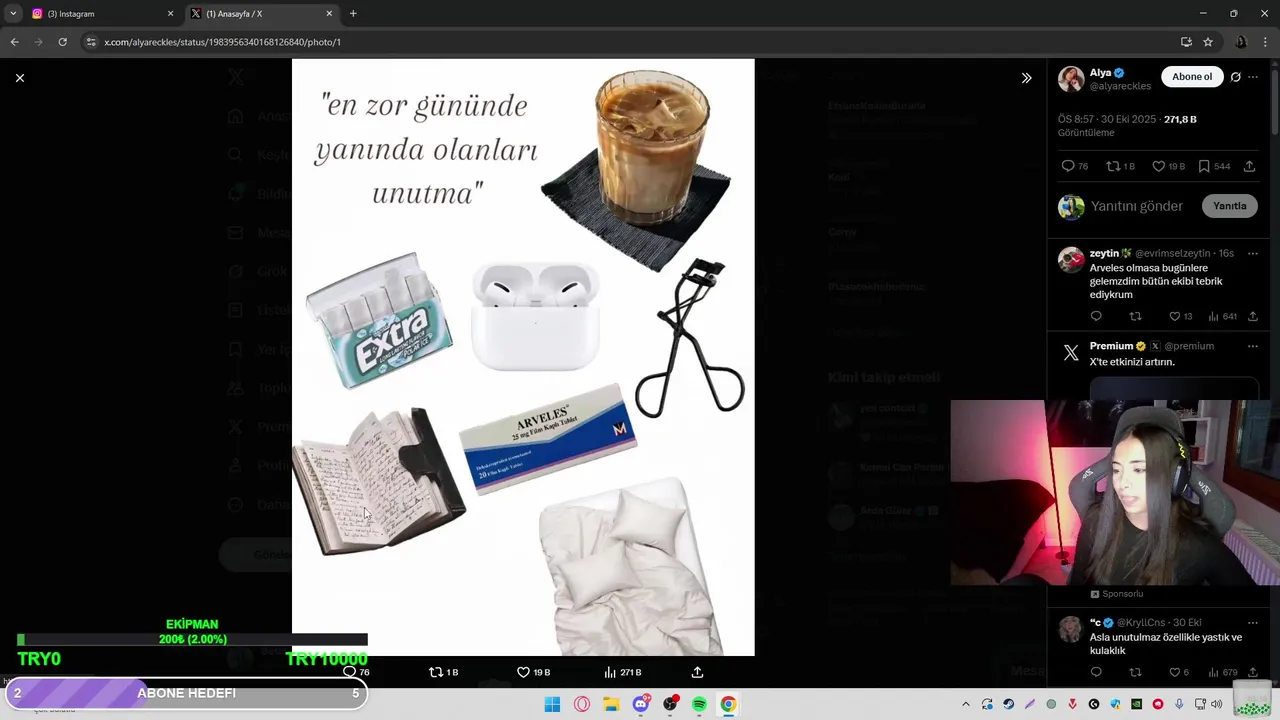This screenshot has width=1280, height=720.
Task: Click the Abone ol subscribe button
Action: click(1192, 77)
